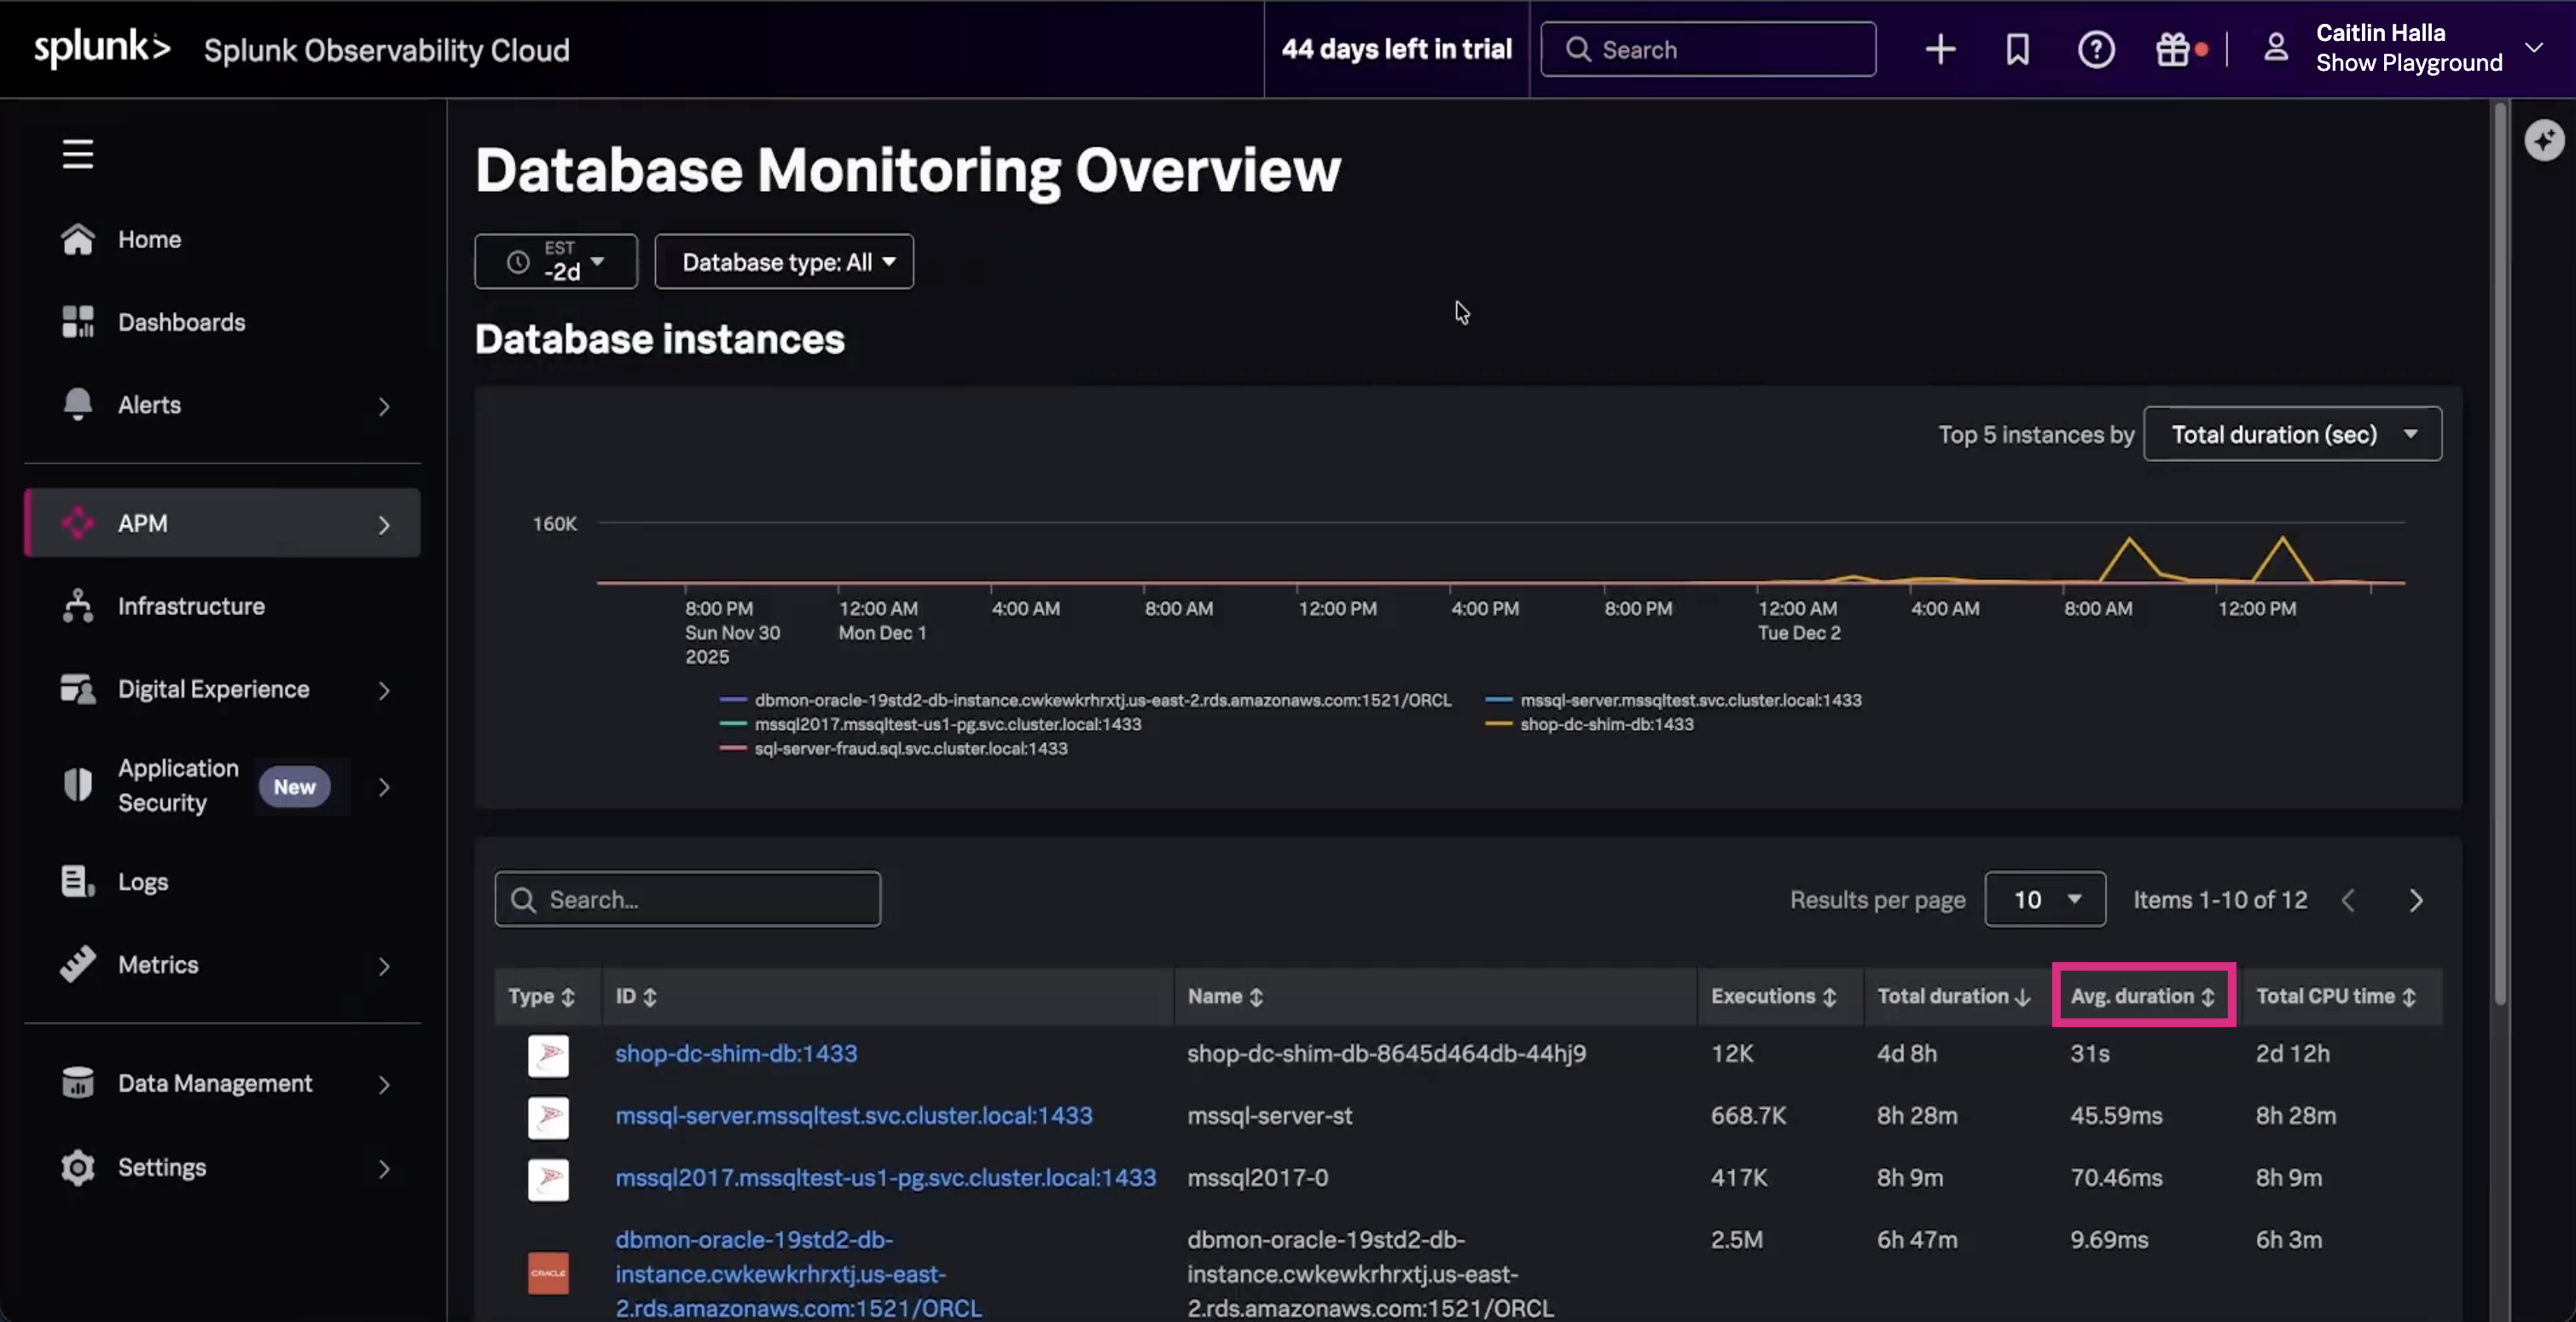Open the mssql2017.mssqltest-us1-pg.svc.cluster.local:1433 link
Screen dimensions: 2576x1322
pyautogui.click(x=886, y=1177)
